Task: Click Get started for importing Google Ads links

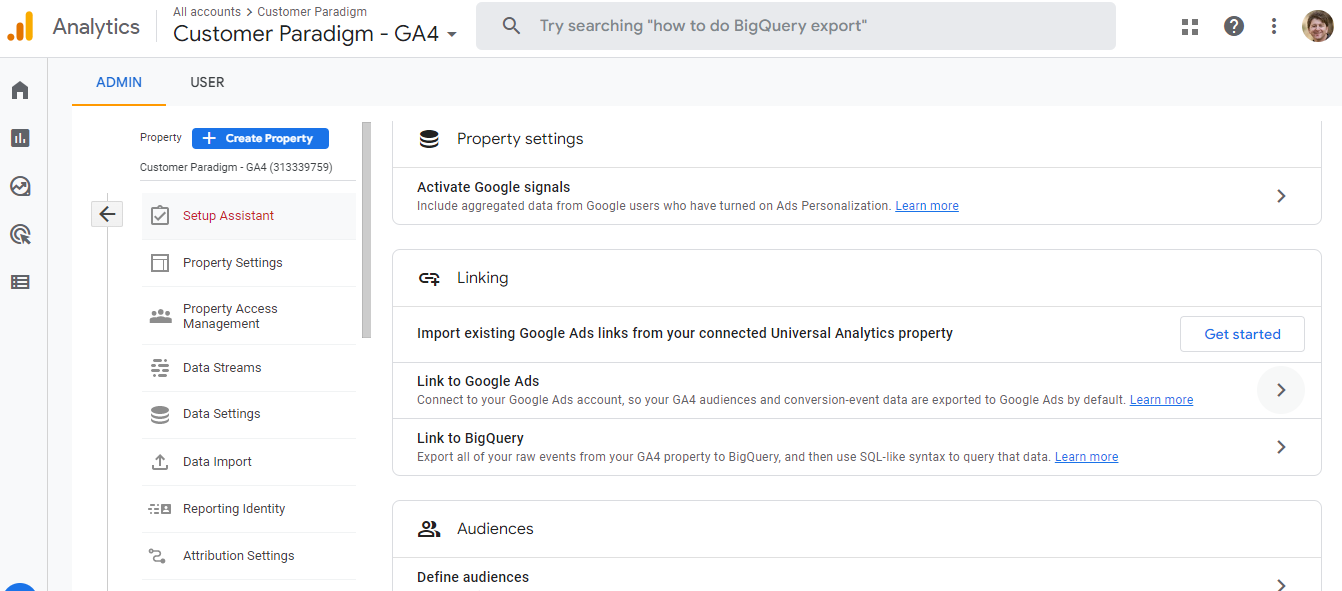Action: [x=1242, y=334]
